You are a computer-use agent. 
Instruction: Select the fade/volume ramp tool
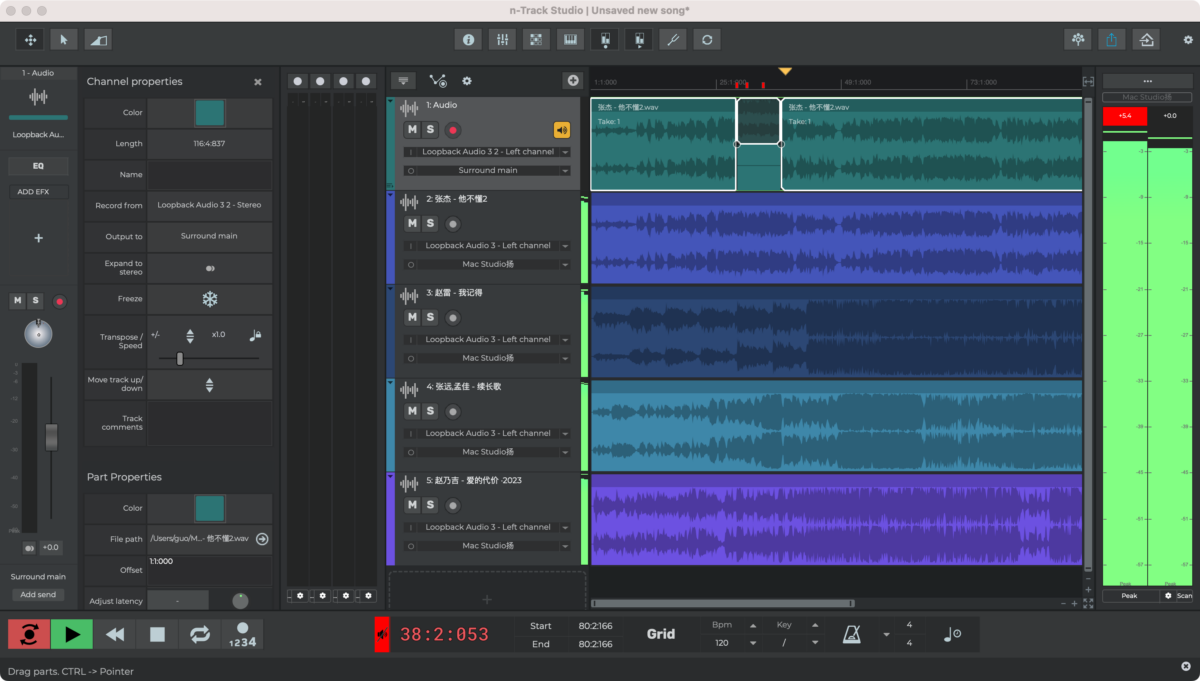[98, 39]
